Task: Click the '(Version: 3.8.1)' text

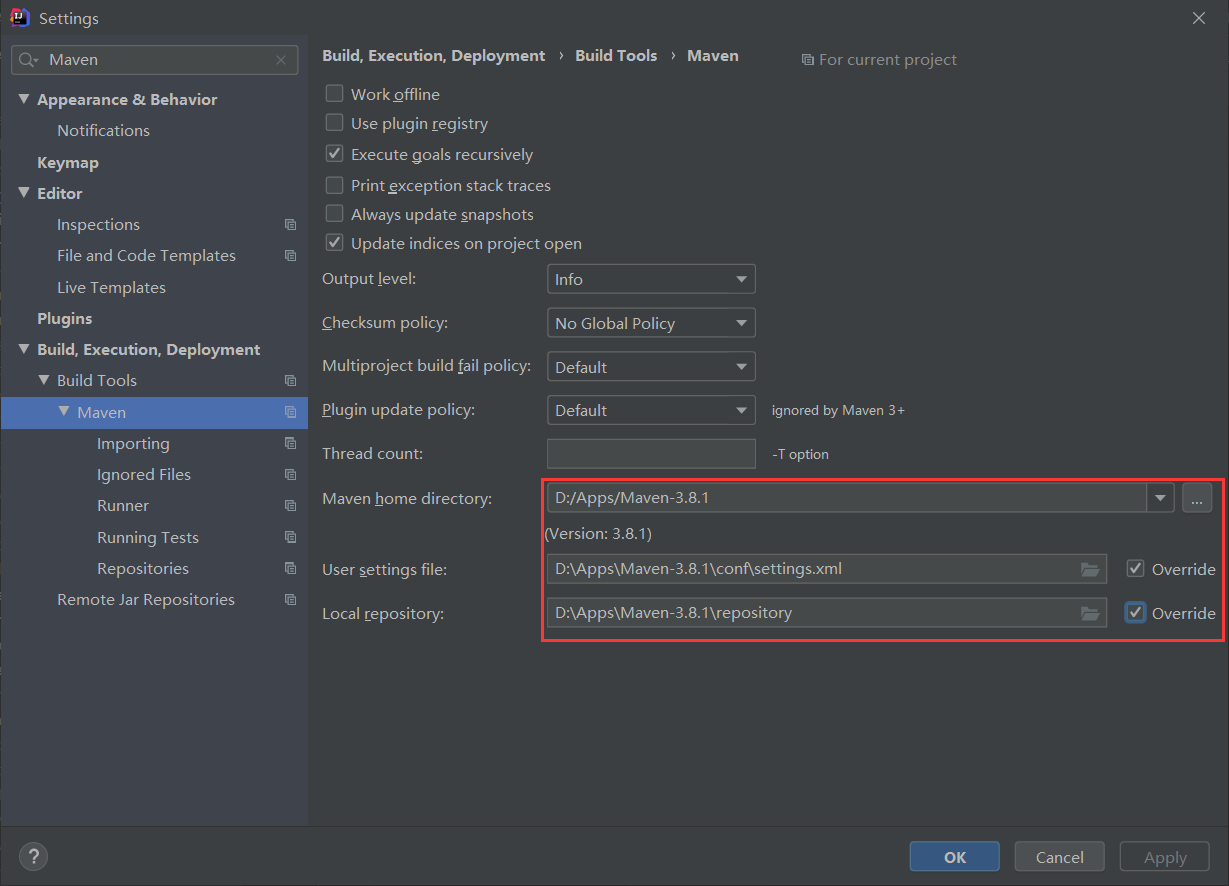Action: tap(598, 534)
